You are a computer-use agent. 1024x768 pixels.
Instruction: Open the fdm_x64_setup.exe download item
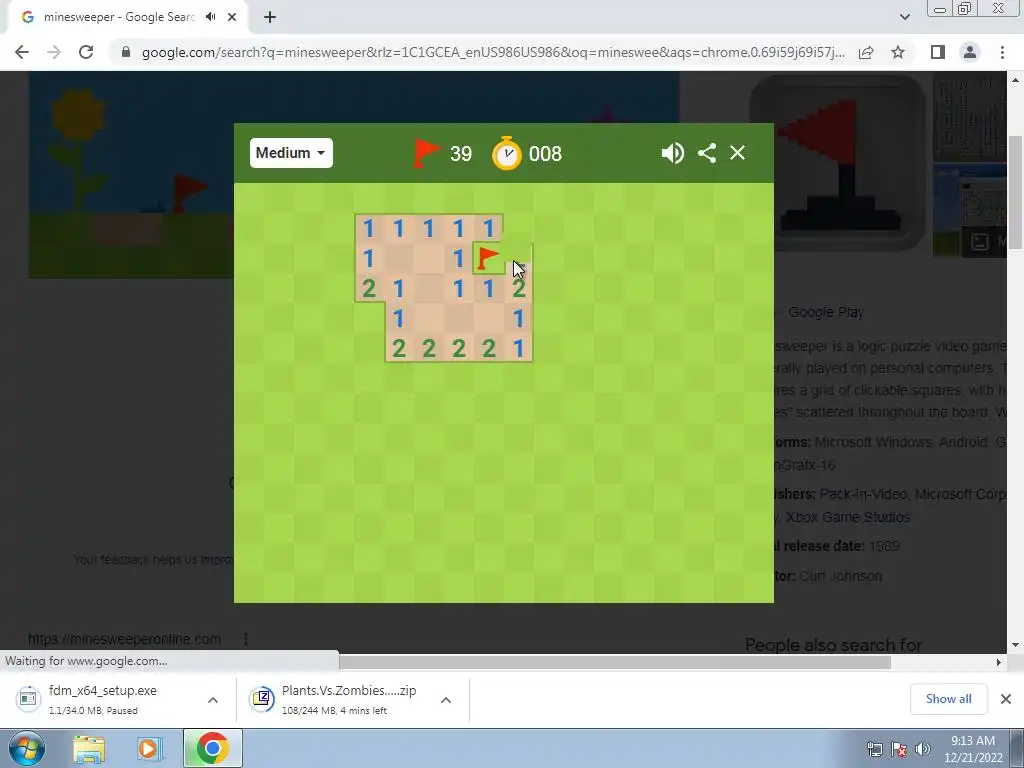pos(104,699)
